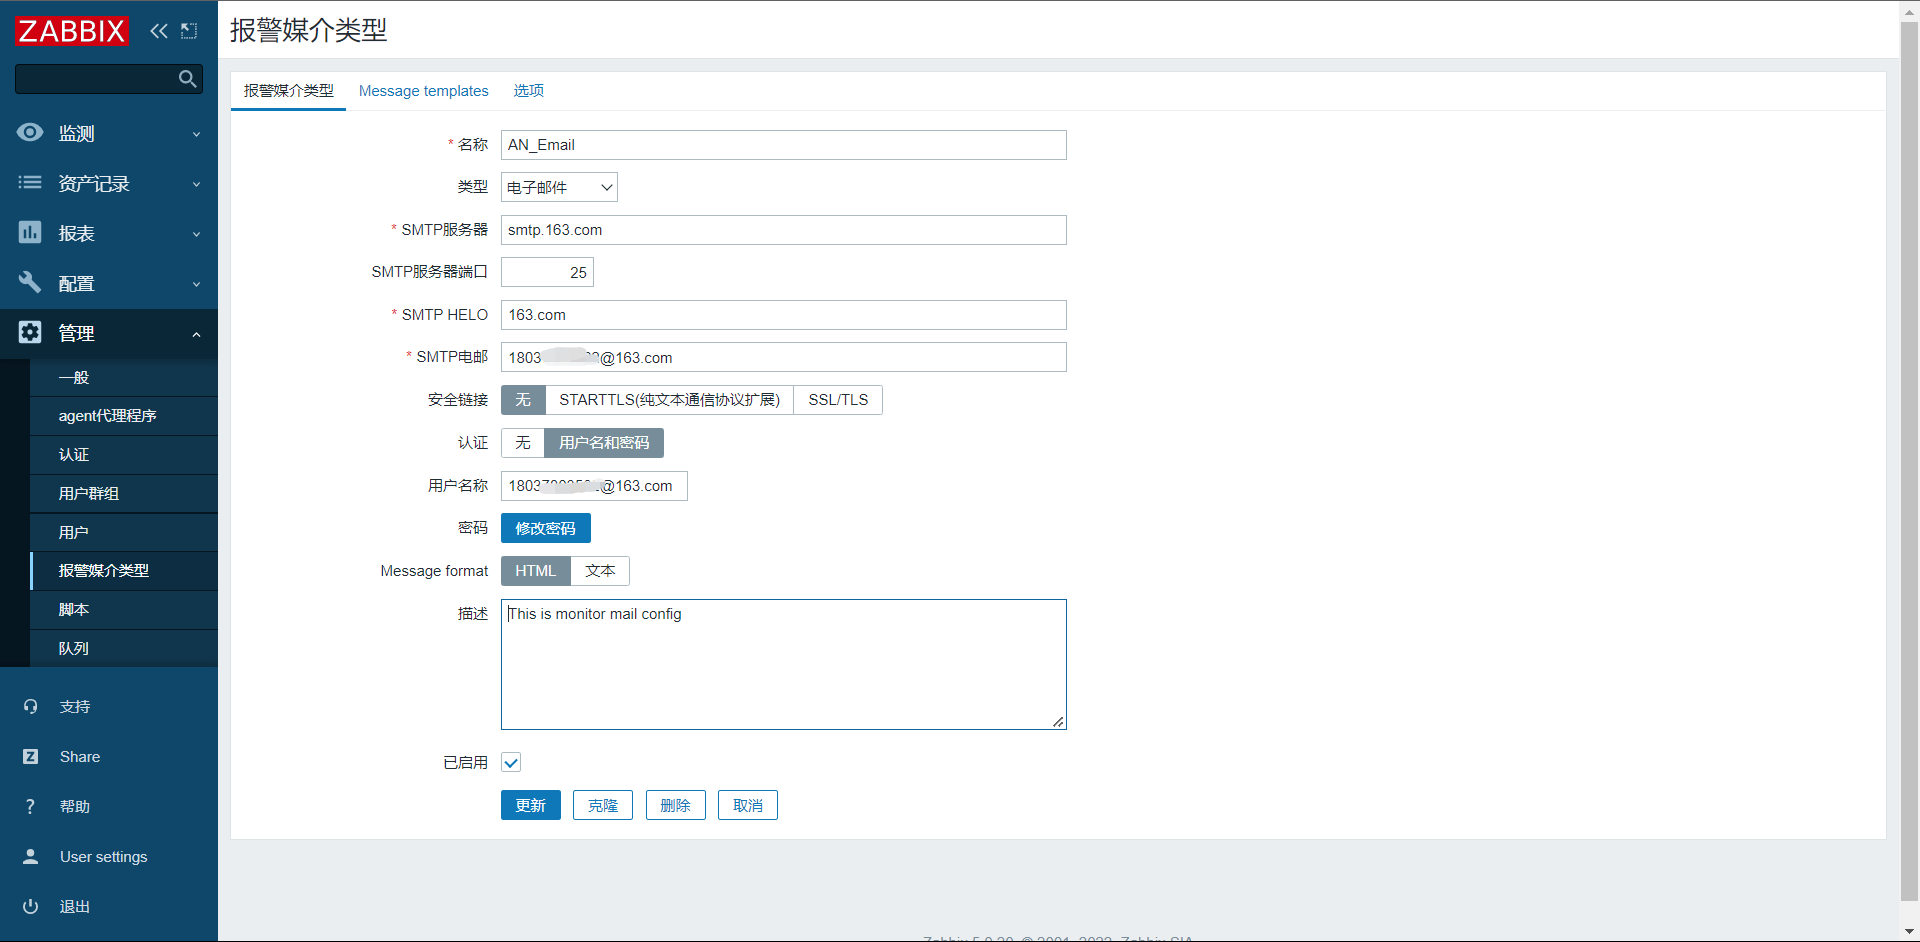Open 一般 under administration
Screen dimensions: 1920x942
(x=124, y=377)
